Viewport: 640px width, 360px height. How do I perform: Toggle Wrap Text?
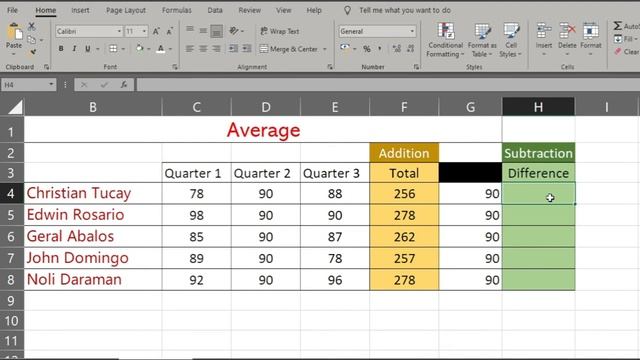(280, 31)
